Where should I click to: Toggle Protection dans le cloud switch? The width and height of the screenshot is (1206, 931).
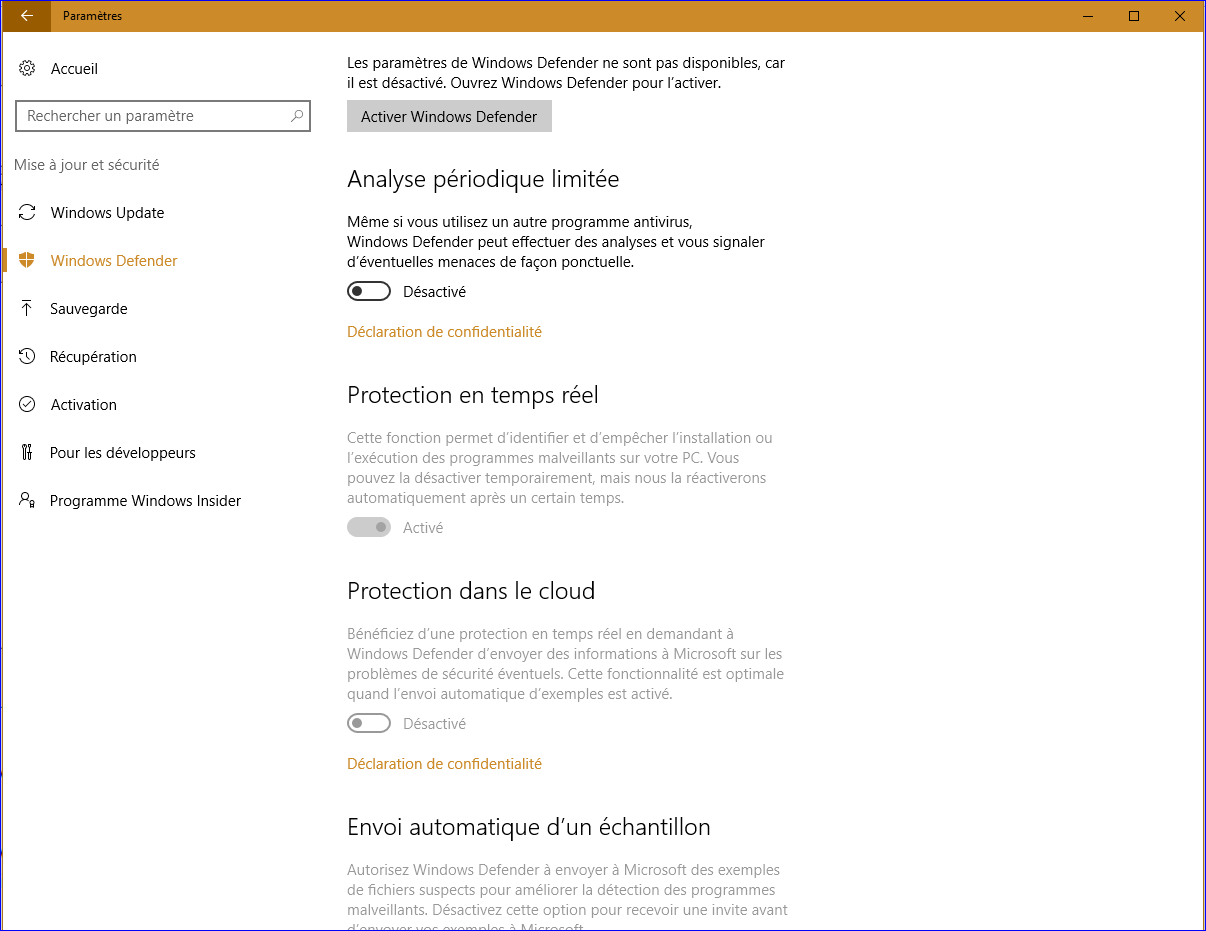pos(369,723)
